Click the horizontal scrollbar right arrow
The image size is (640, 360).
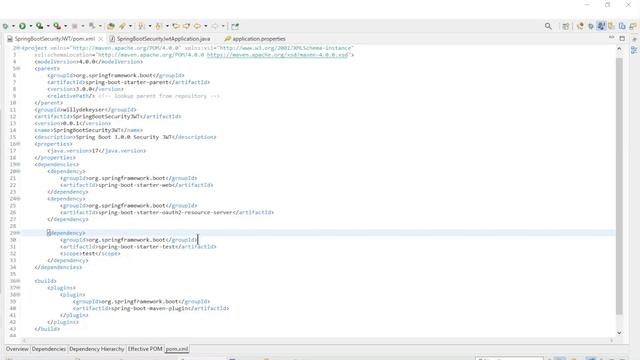pos(611,340)
